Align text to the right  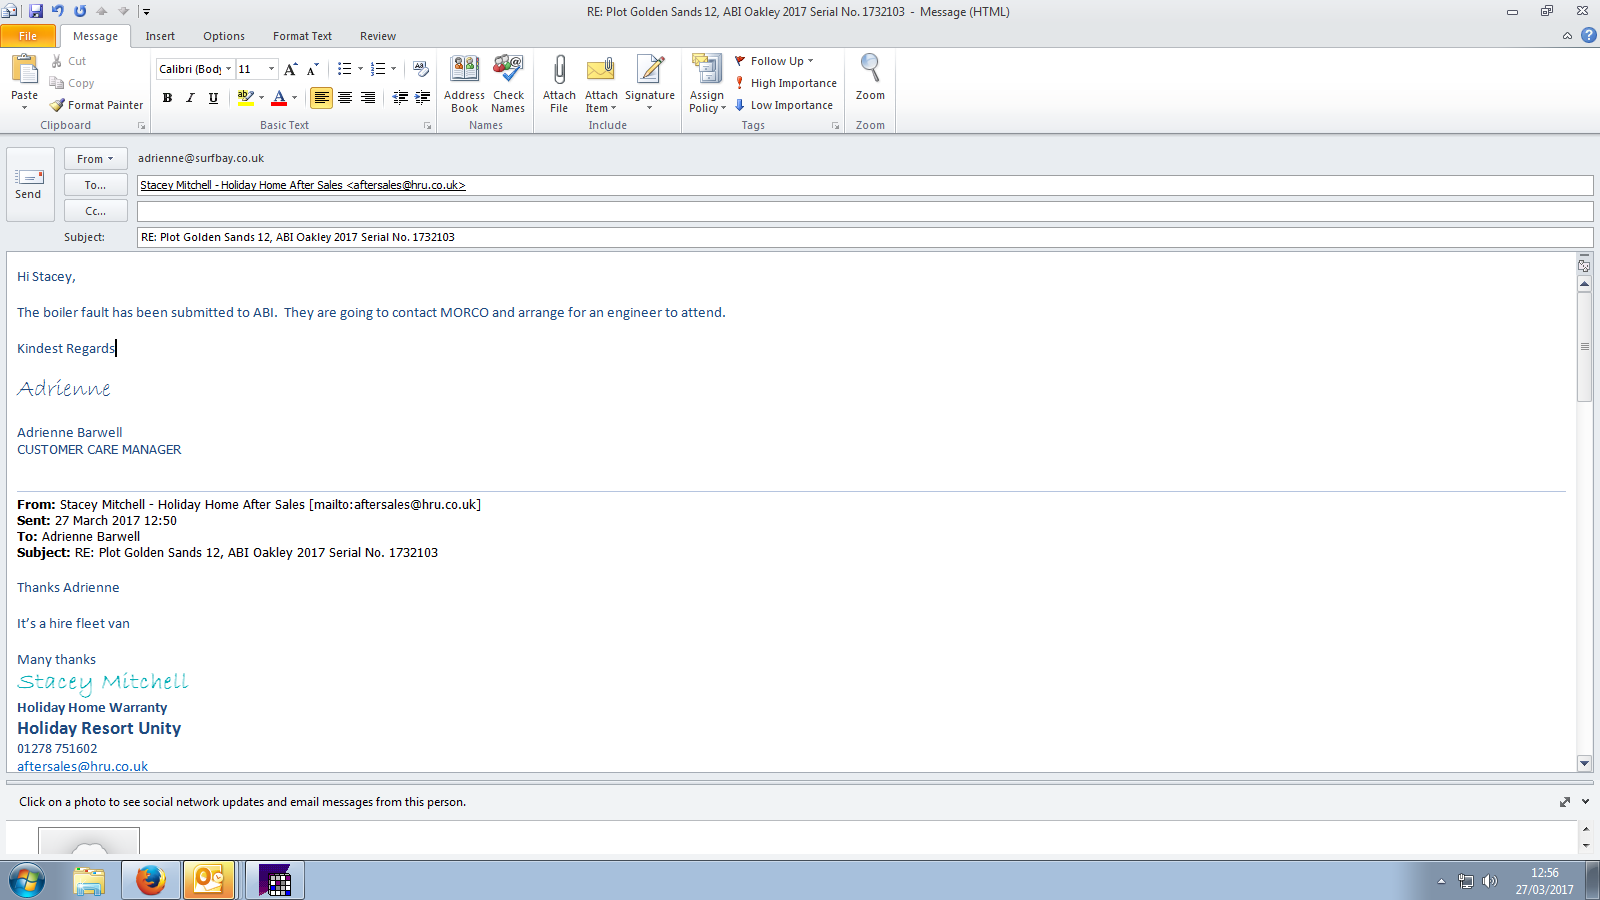coord(368,97)
